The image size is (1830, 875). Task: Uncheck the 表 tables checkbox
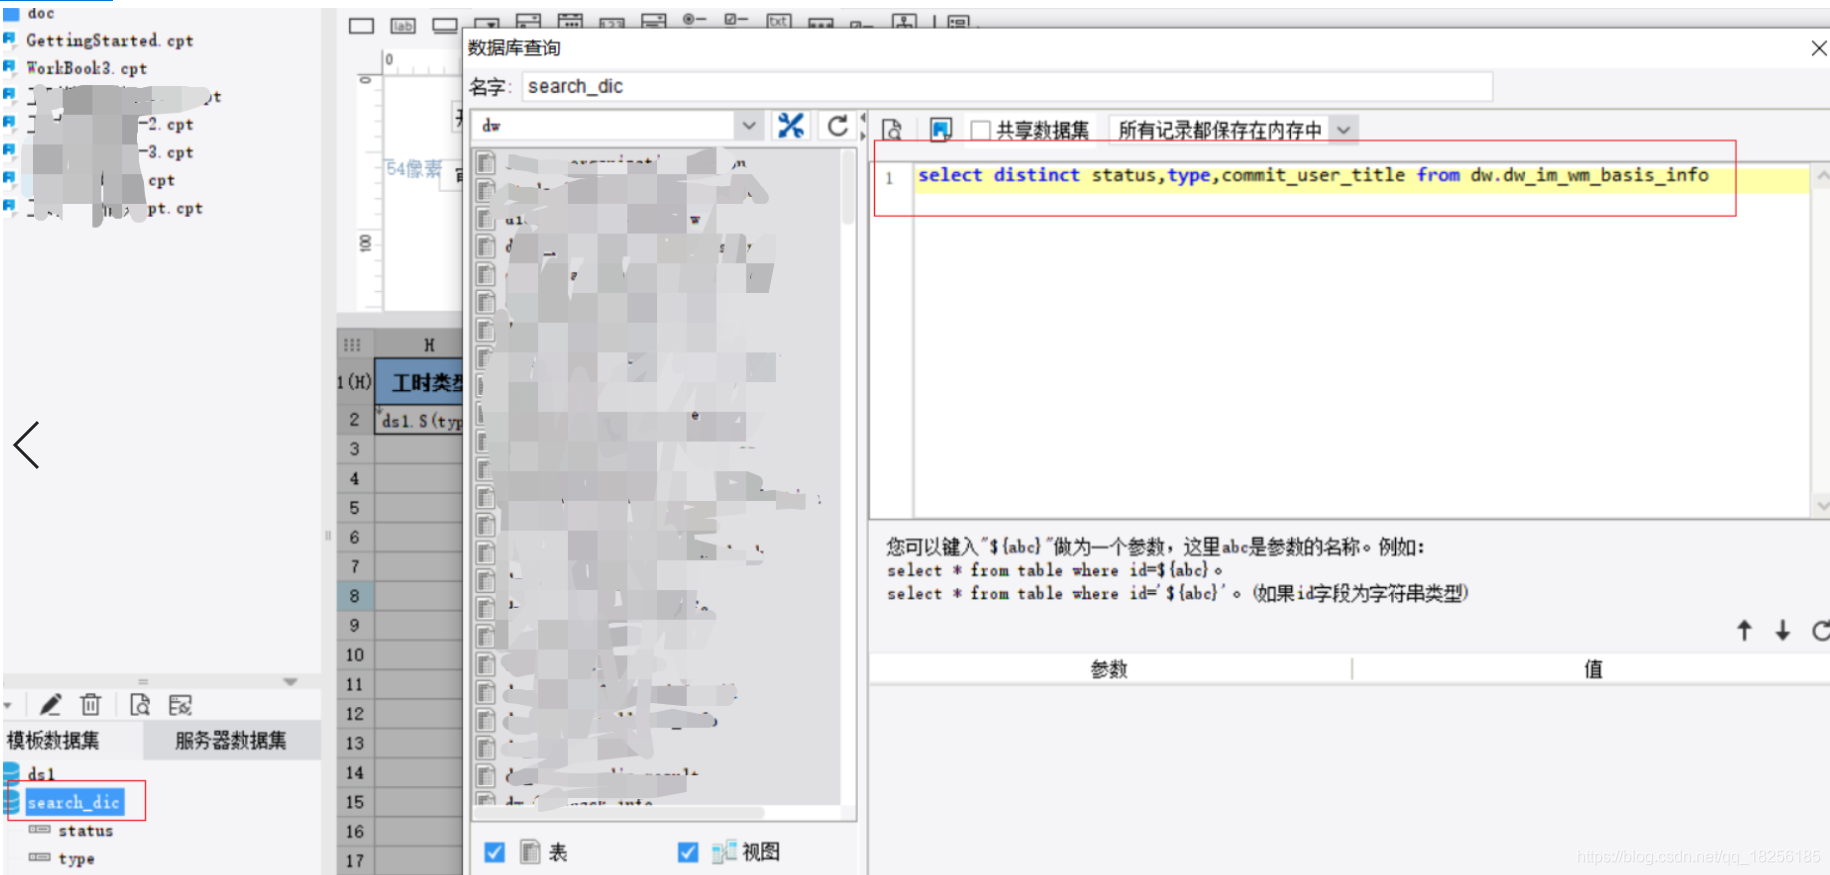494,852
